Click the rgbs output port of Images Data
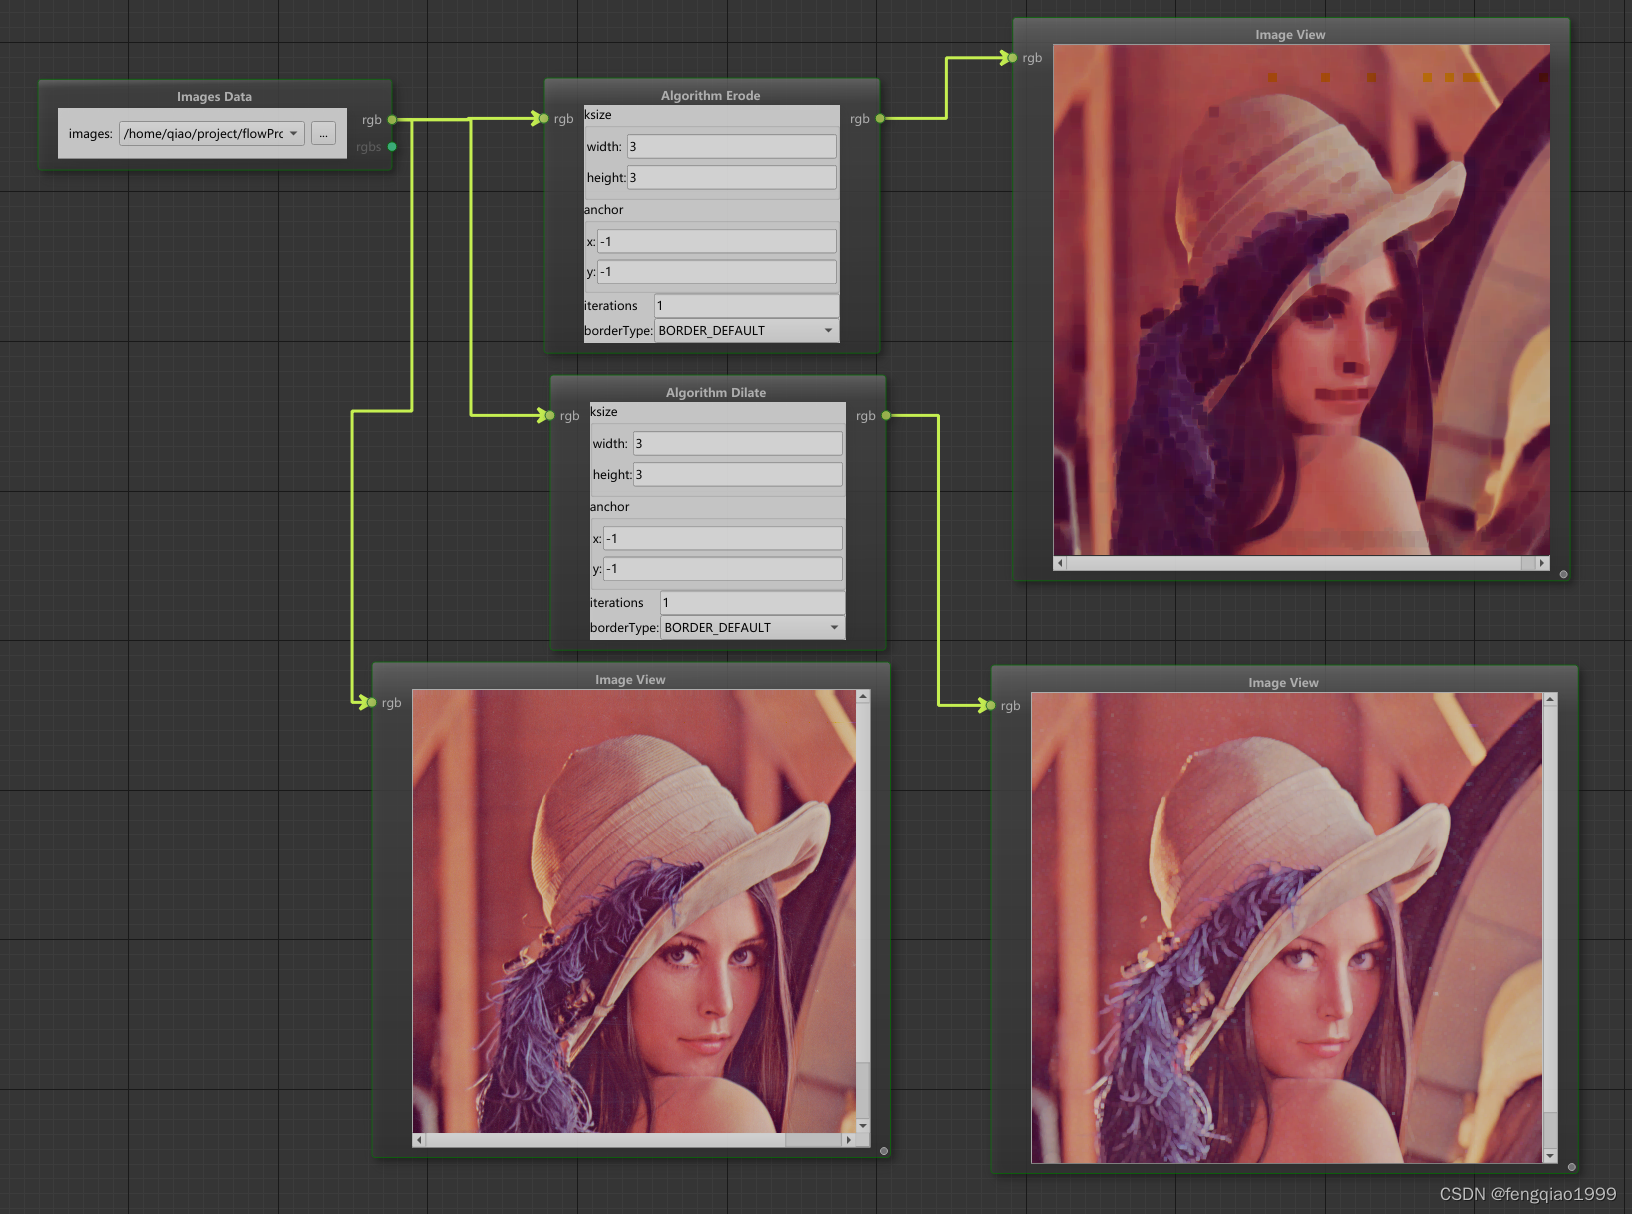This screenshot has width=1632, height=1214. [x=392, y=147]
